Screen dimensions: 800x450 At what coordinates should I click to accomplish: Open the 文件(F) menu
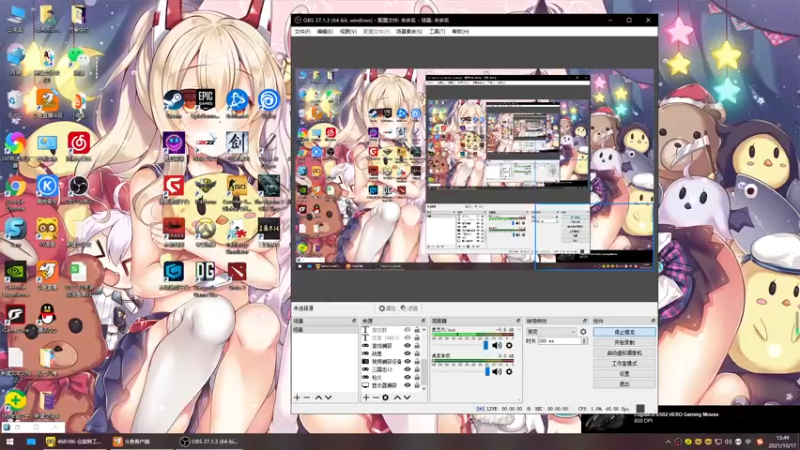pyautogui.click(x=302, y=32)
